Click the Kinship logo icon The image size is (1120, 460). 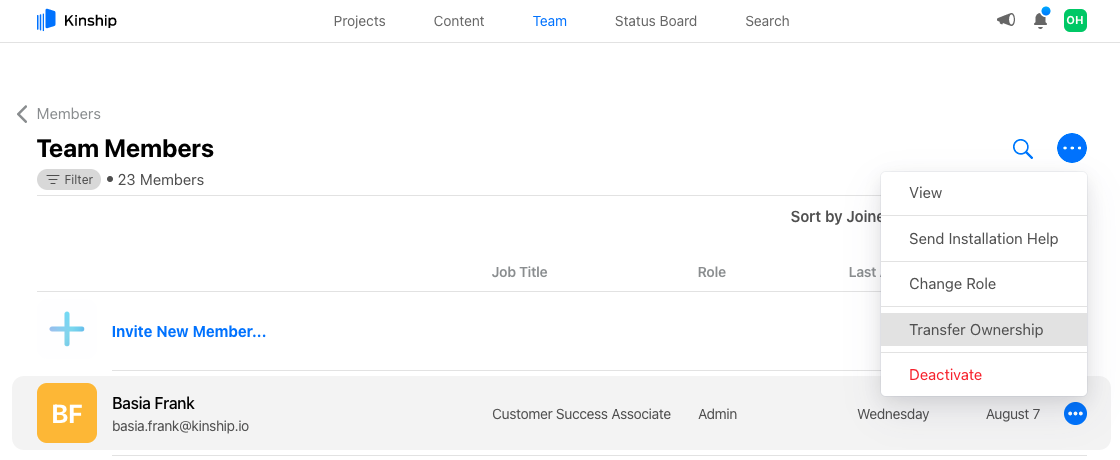point(46,20)
